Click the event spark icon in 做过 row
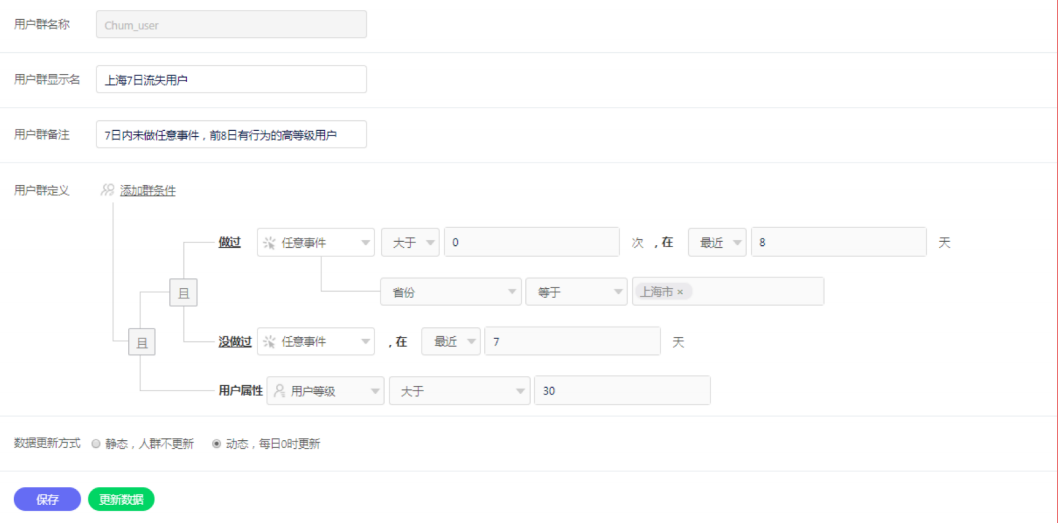 269,243
